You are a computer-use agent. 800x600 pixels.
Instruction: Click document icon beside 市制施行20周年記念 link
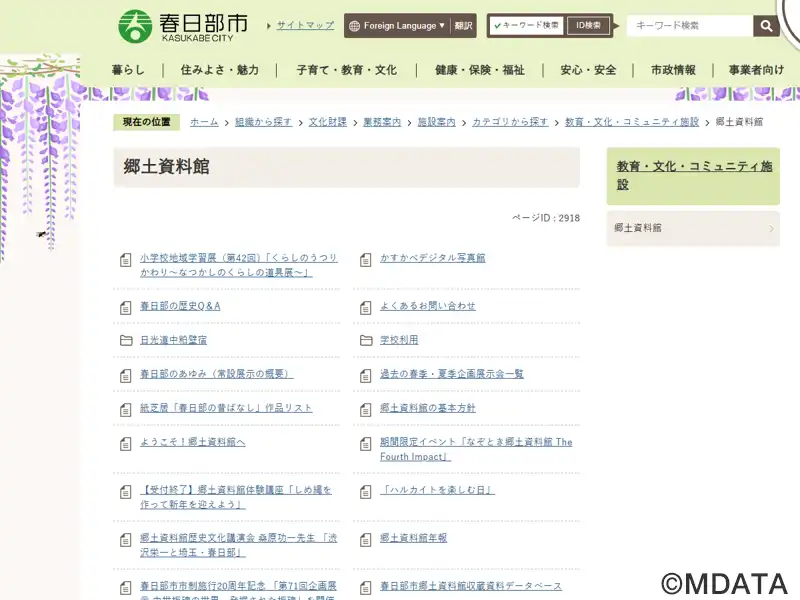point(126,588)
